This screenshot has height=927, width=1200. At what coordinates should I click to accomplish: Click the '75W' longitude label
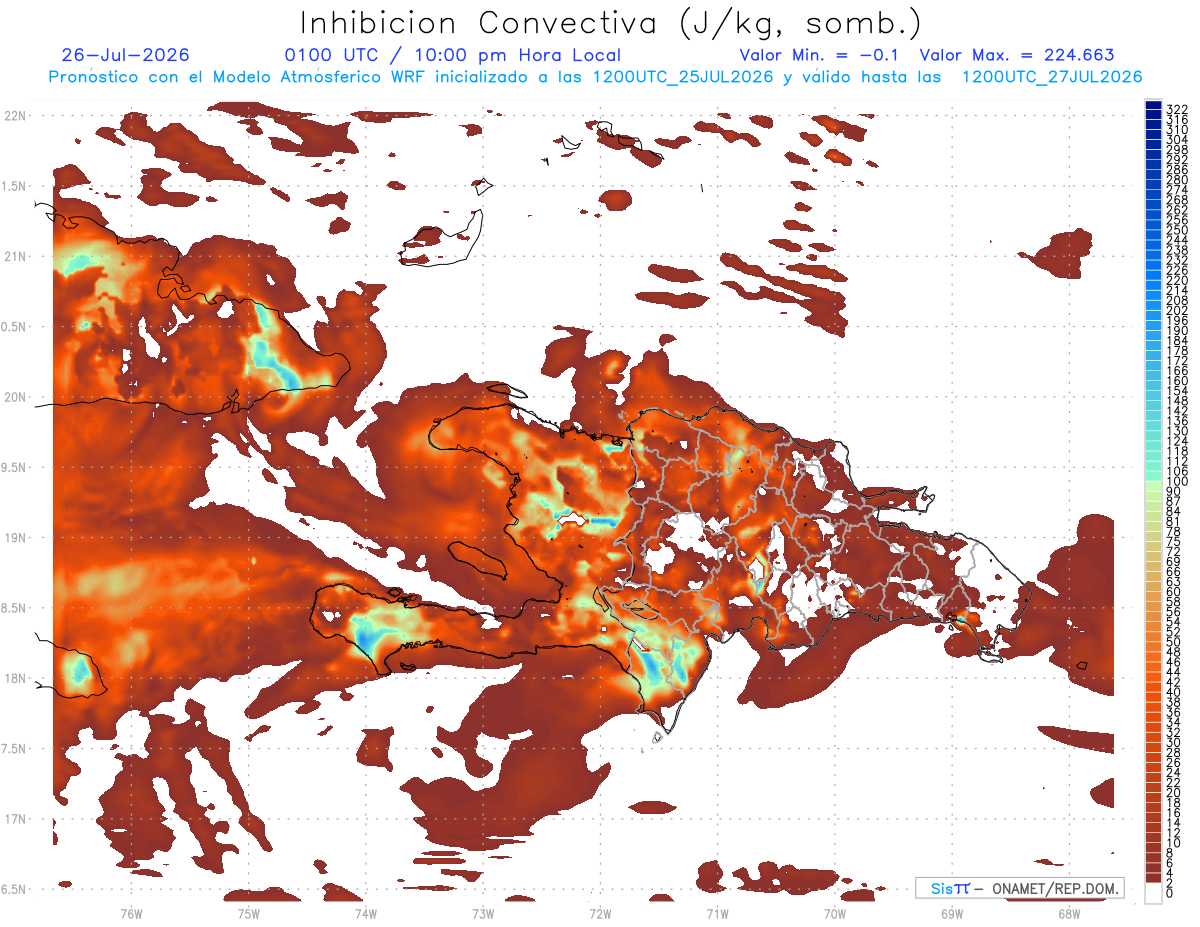coord(249,913)
